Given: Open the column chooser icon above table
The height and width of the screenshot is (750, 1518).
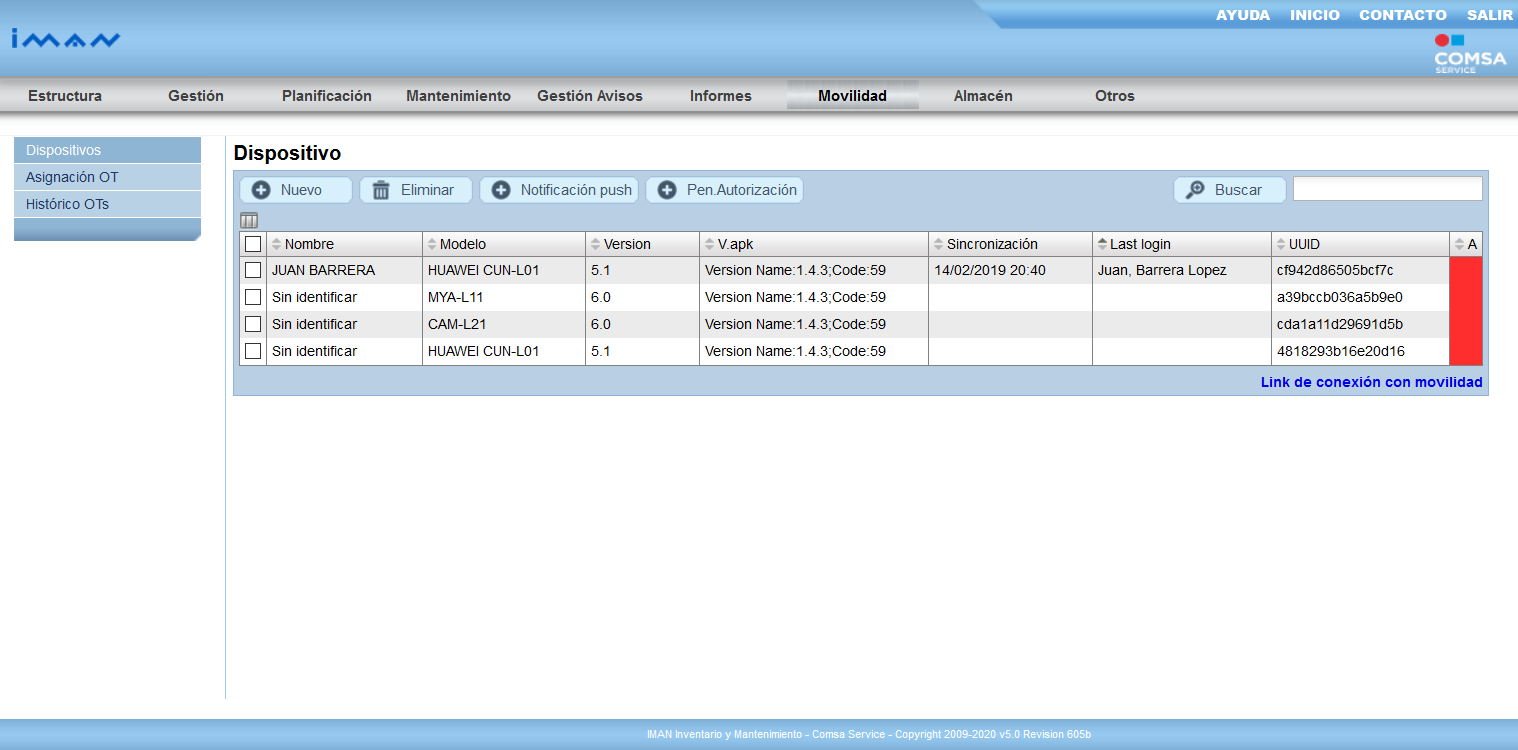Looking at the screenshot, I should 249,221.
